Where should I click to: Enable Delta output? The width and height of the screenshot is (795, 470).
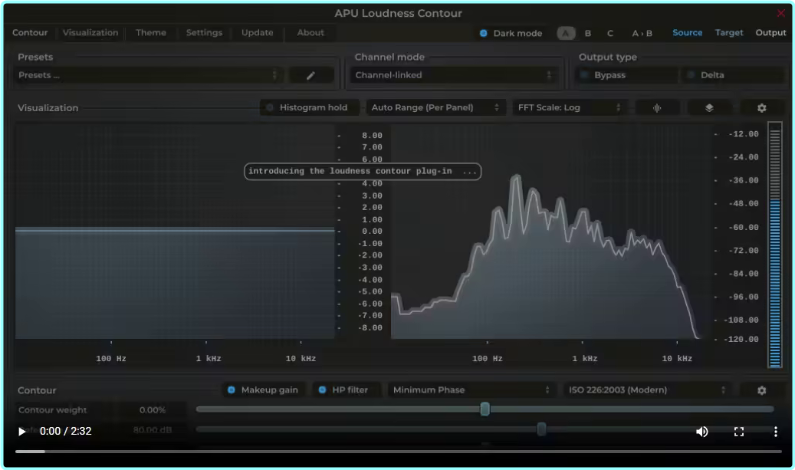point(733,75)
